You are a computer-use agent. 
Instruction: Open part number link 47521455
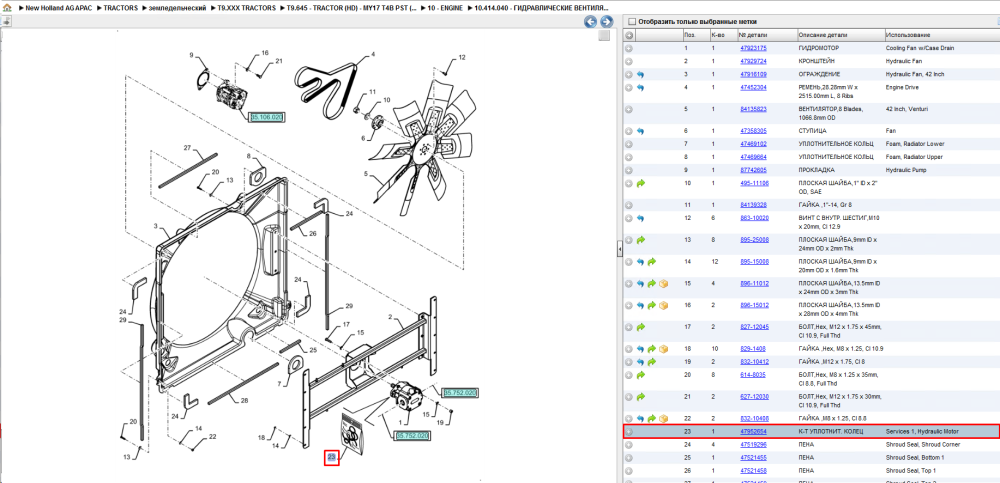753,457
